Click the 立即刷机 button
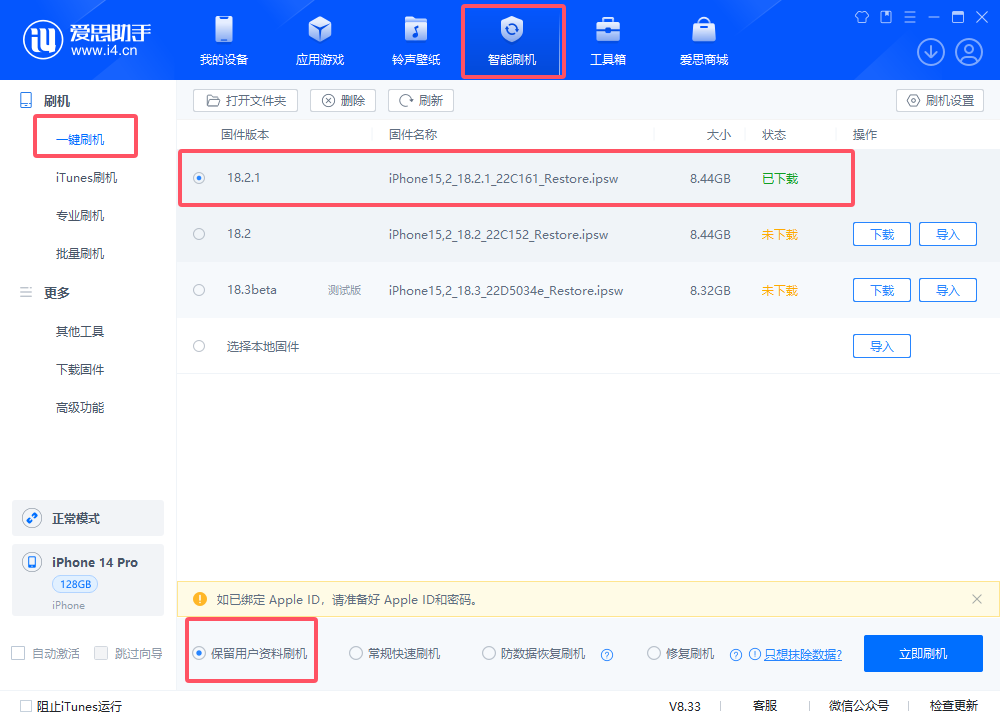Image resolution: width=1000 pixels, height=721 pixels. pos(922,653)
